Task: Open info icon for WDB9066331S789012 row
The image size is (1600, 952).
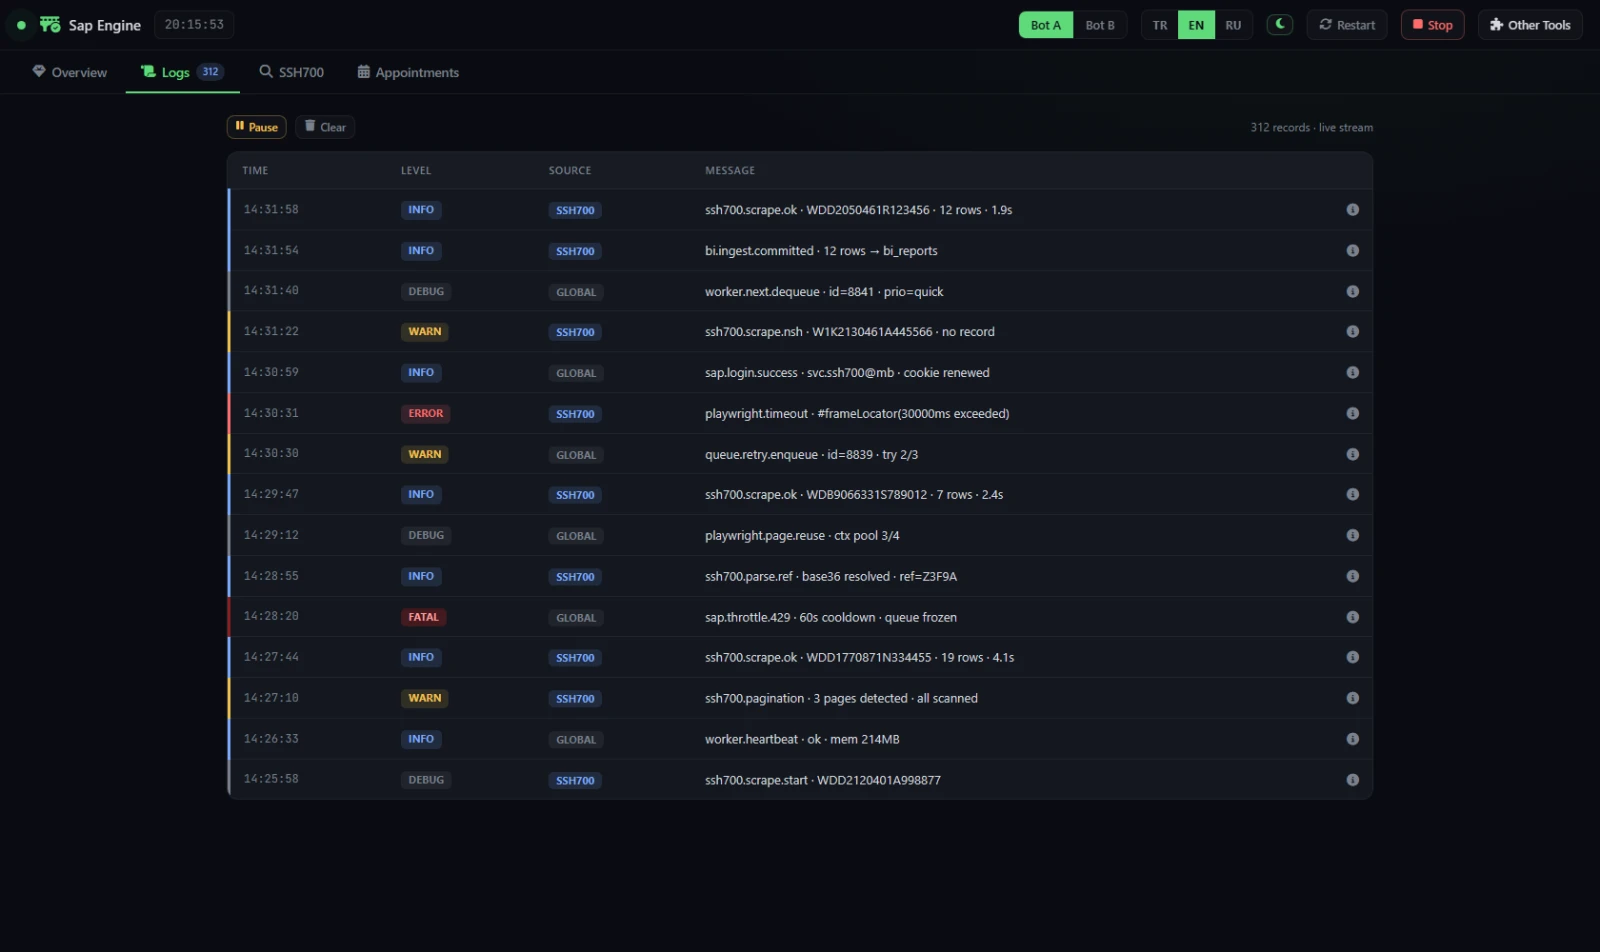Action: click(1352, 495)
